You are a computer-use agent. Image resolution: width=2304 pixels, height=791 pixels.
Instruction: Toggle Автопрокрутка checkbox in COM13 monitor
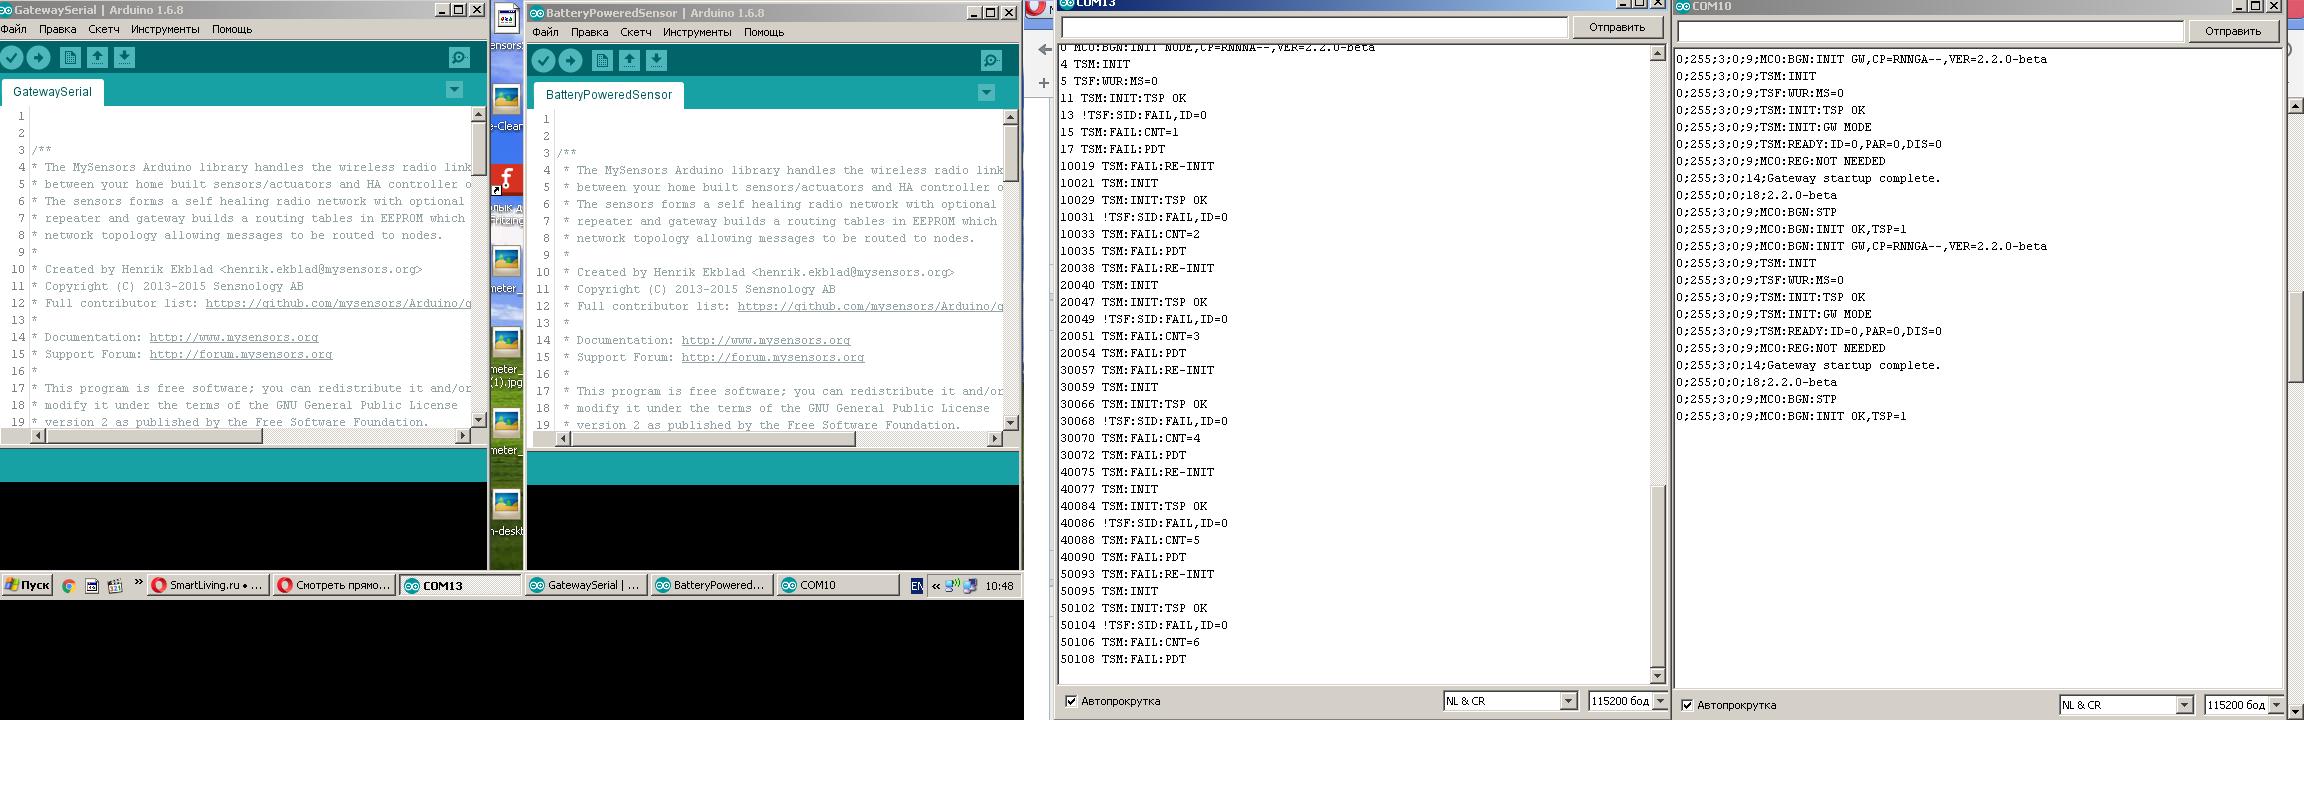pyautogui.click(x=1071, y=701)
